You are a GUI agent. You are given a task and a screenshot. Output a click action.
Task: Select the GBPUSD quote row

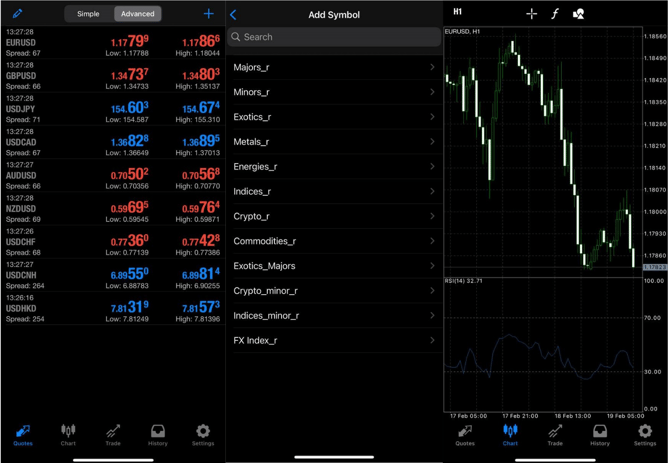click(x=113, y=76)
